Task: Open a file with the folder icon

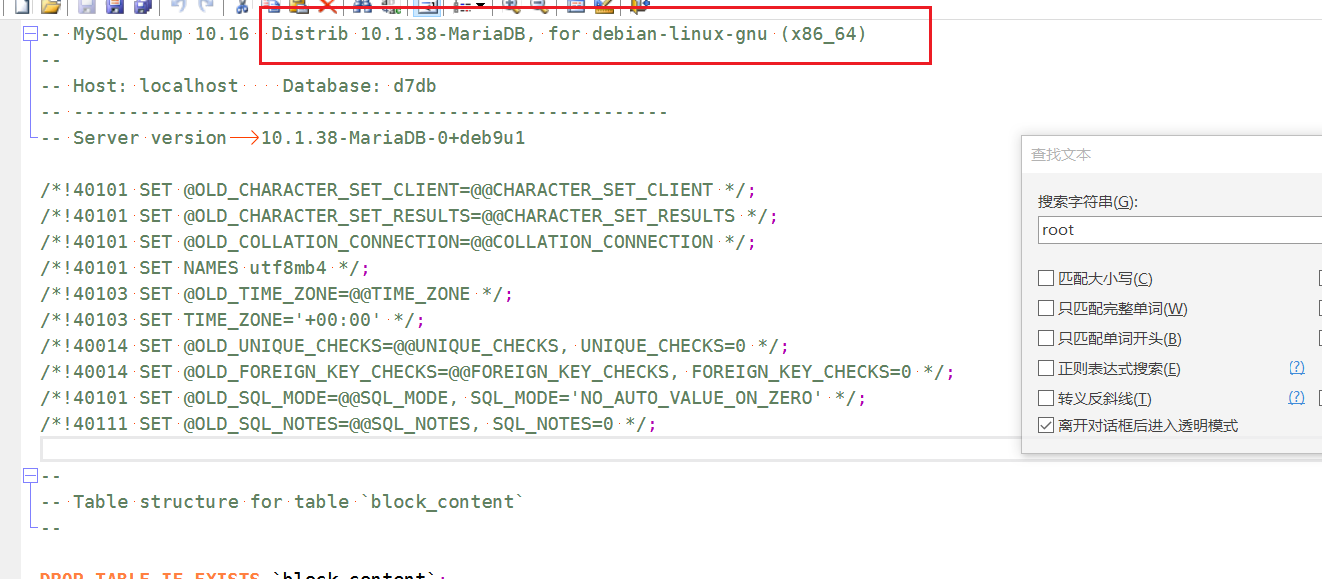Action: pyautogui.click(x=50, y=6)
